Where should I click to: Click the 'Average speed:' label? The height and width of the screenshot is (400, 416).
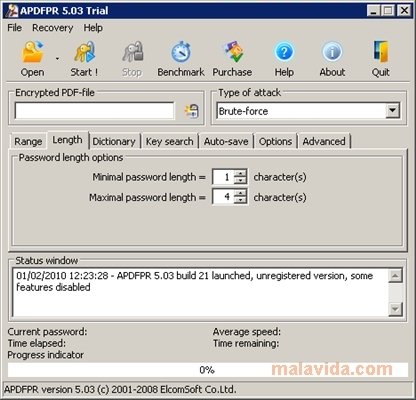coord(247,332)
